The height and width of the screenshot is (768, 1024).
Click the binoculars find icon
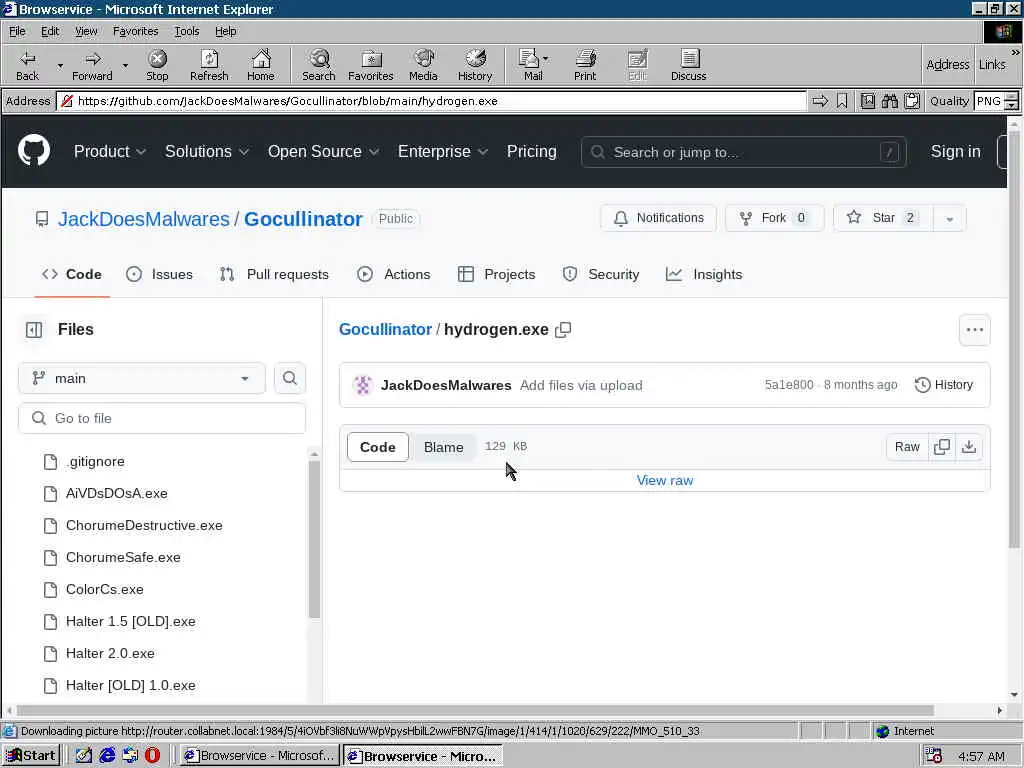(890, 101)
